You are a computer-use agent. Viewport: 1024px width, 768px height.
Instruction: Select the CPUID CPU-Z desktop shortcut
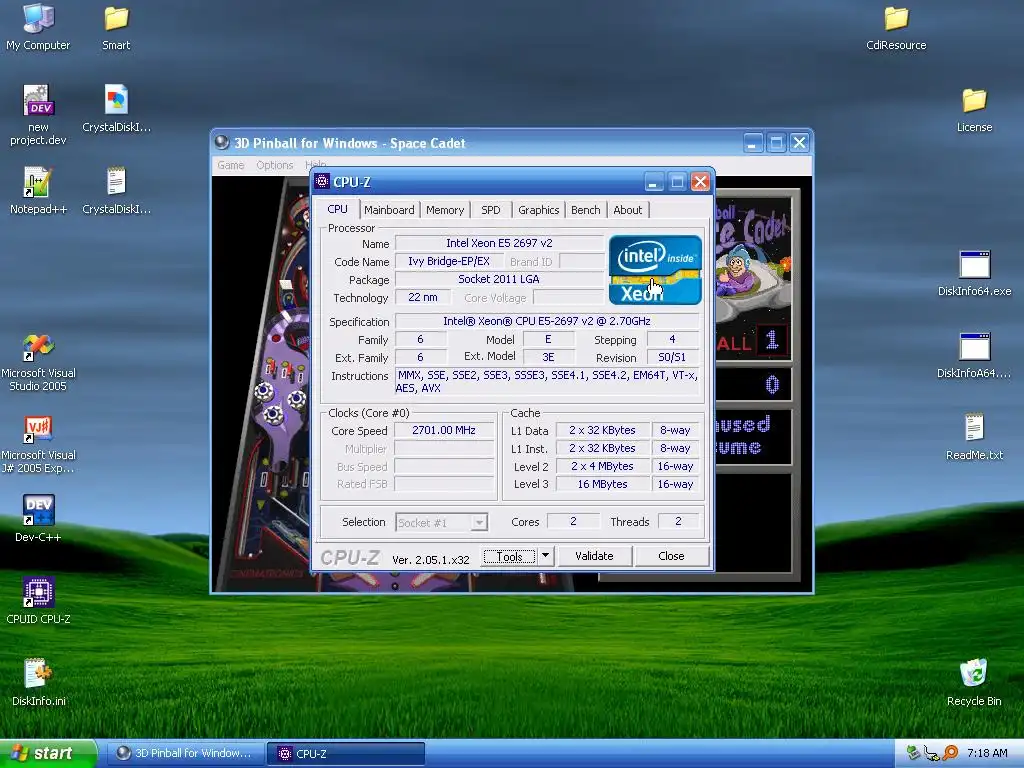(x=38, y=600)
